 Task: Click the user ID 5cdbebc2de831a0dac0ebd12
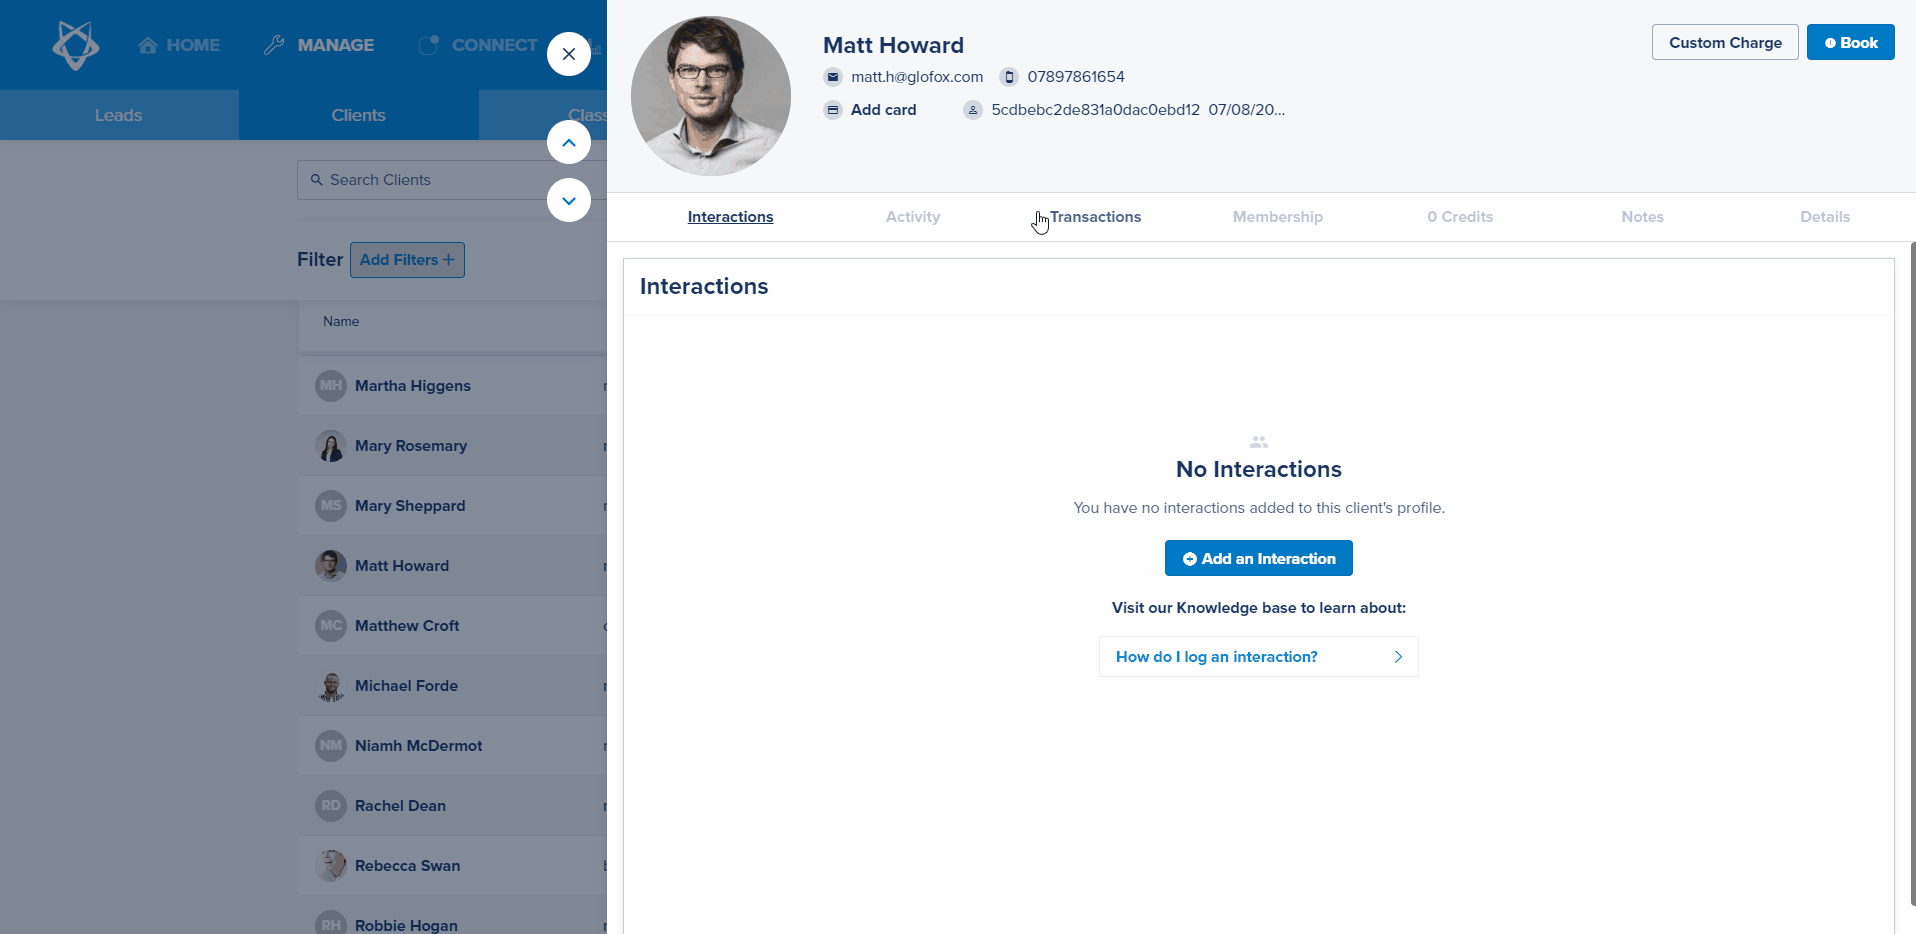click(x=1095, y=110)
